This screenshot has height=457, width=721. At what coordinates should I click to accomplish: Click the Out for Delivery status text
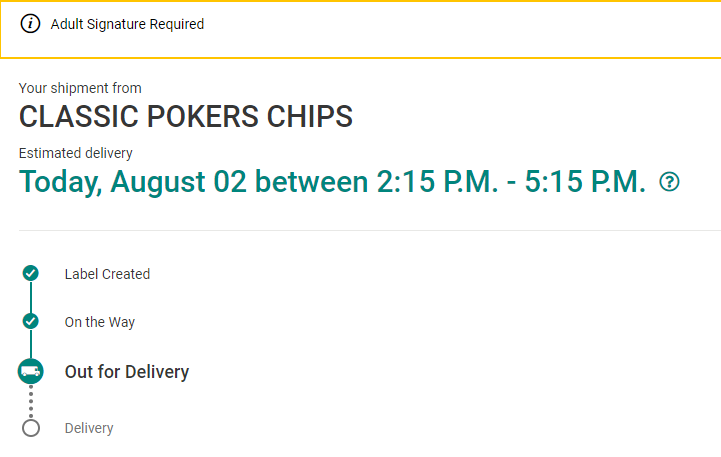(x=127, y=372)
